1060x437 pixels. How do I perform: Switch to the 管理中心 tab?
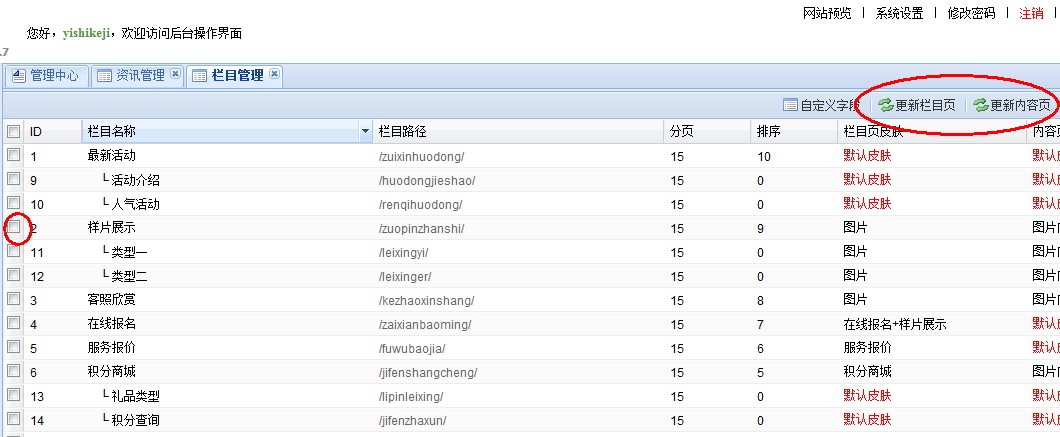point(45,75)
